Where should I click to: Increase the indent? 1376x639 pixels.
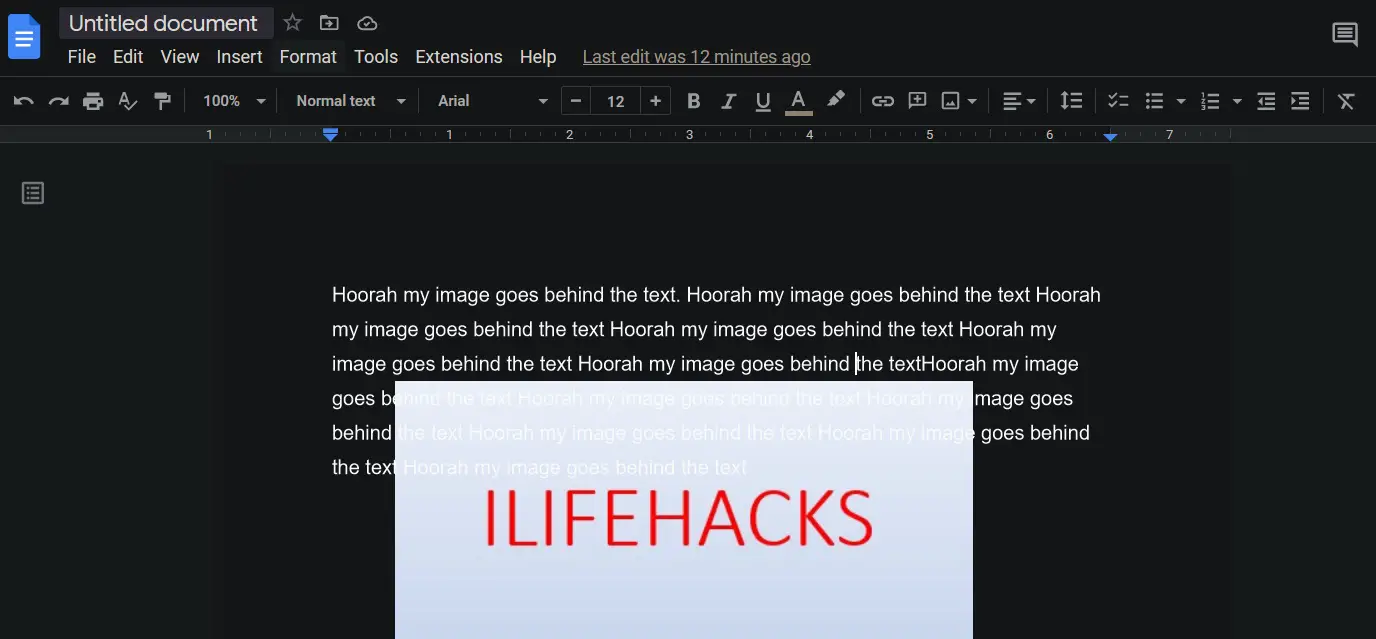[x=1300, y=101]
